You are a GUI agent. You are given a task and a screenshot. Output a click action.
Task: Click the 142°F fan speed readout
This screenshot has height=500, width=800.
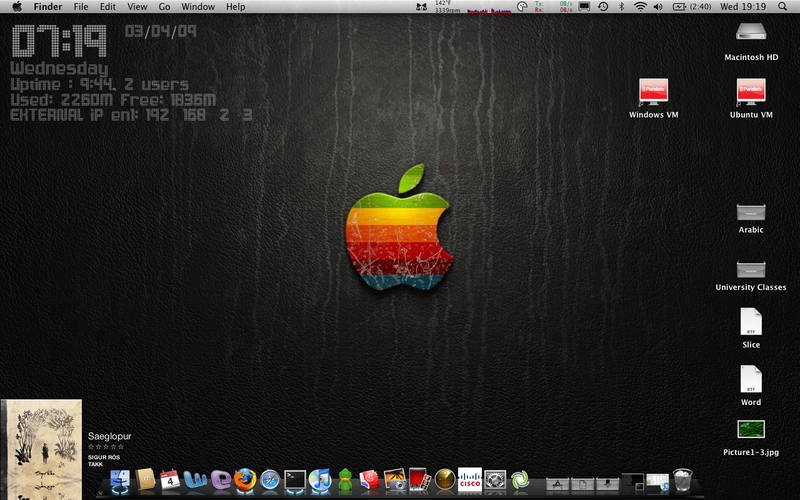[447, 7]
